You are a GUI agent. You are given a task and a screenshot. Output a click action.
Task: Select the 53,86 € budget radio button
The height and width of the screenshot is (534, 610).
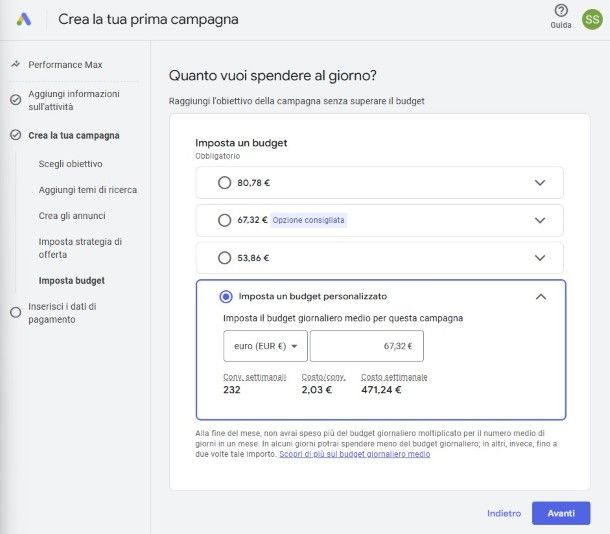(x=224, y=257)
